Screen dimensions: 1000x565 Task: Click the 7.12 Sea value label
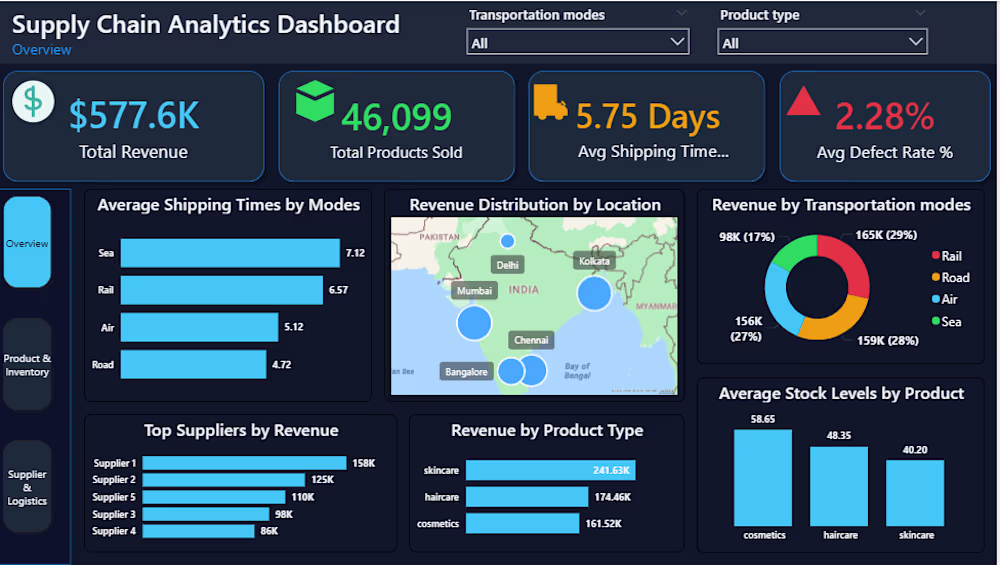coord(355,253)
